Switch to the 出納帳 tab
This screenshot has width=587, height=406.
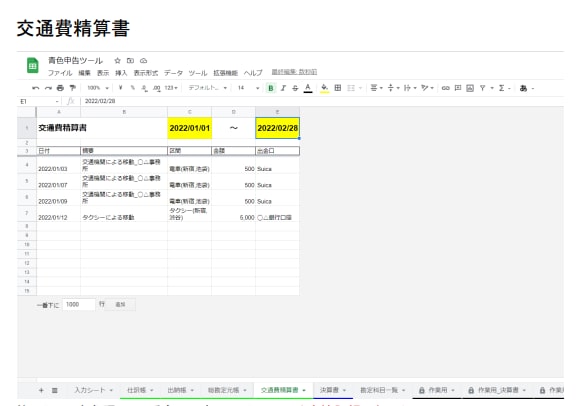coord(180,390)
